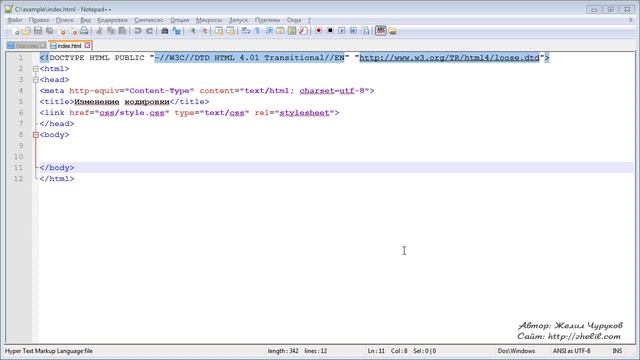Click the user-defined language icon

coord(280,31)
